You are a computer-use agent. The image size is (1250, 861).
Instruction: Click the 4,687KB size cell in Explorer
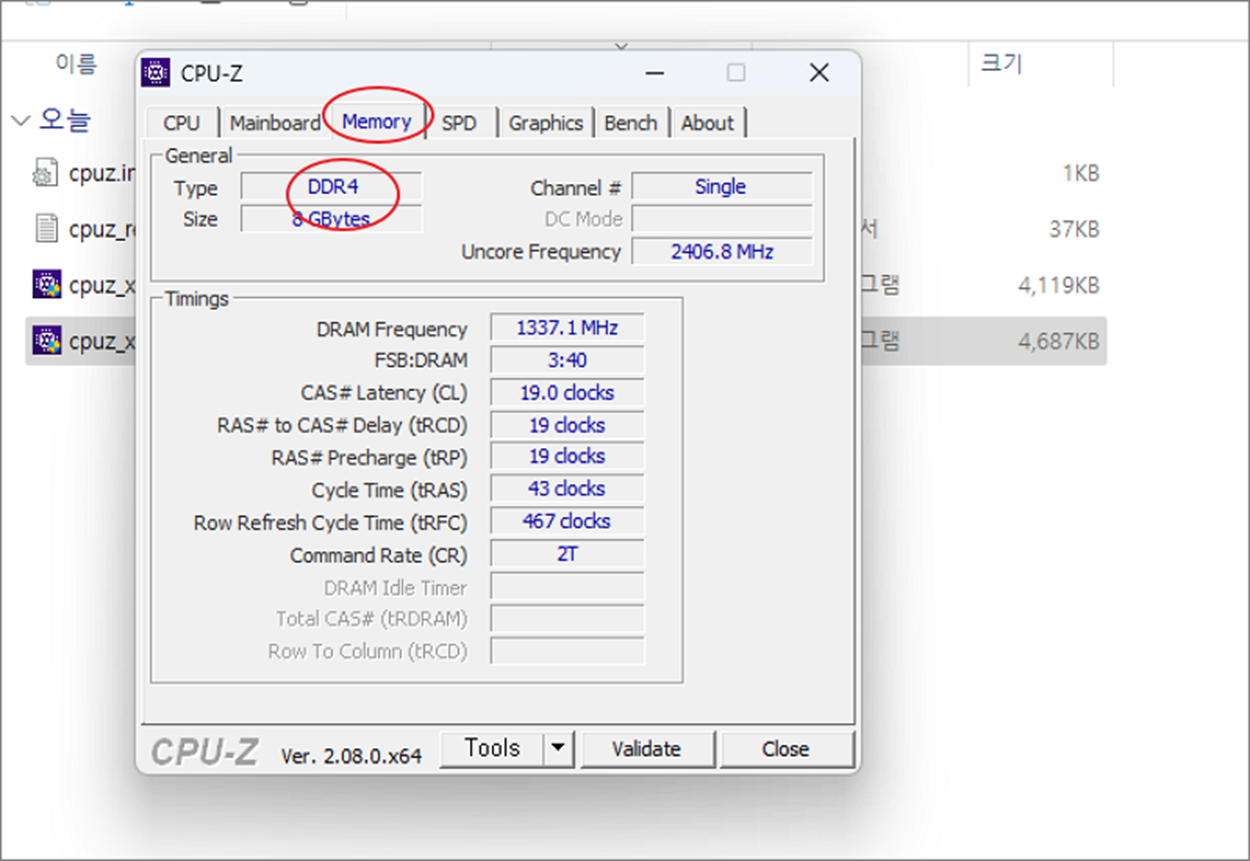[1059, 341]
